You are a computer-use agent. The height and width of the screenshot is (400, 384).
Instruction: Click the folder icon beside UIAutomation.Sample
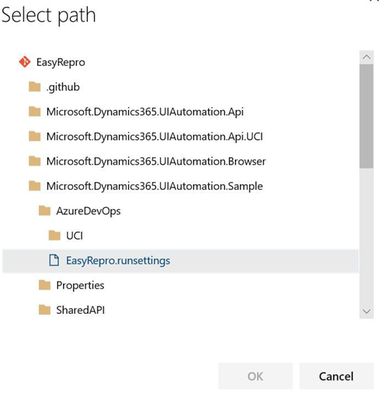35,186
